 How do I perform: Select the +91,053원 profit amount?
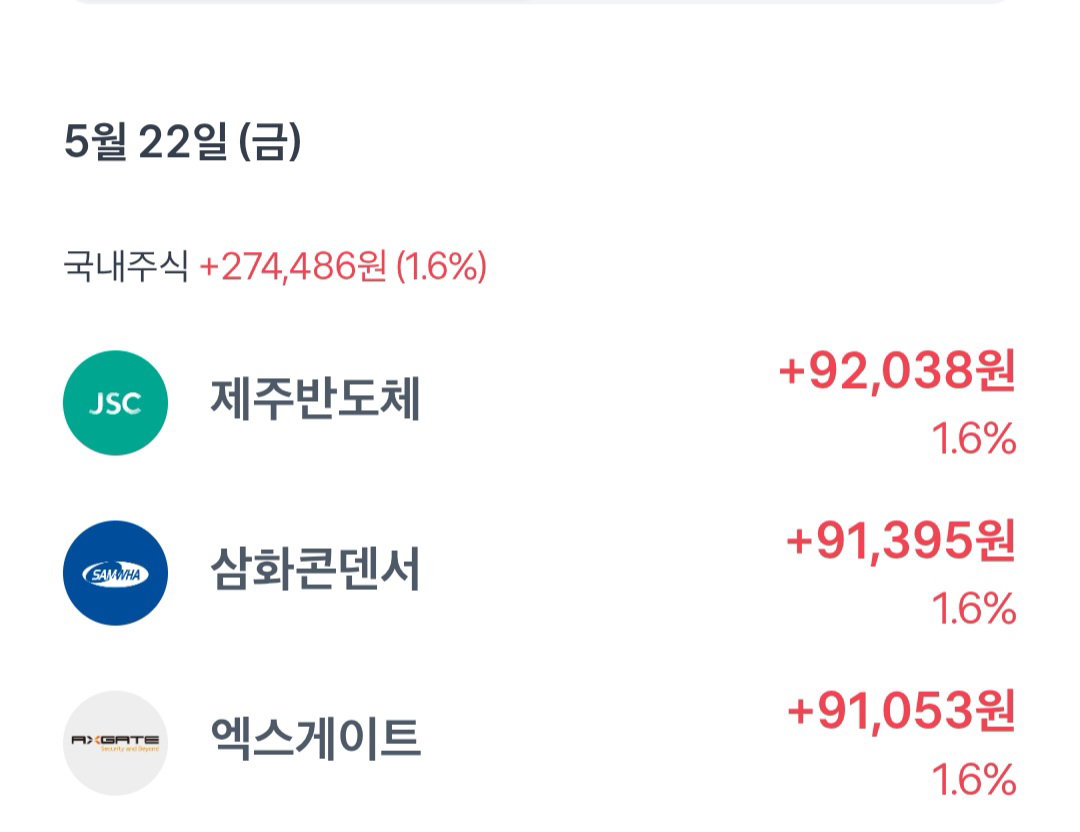(902, 711)
